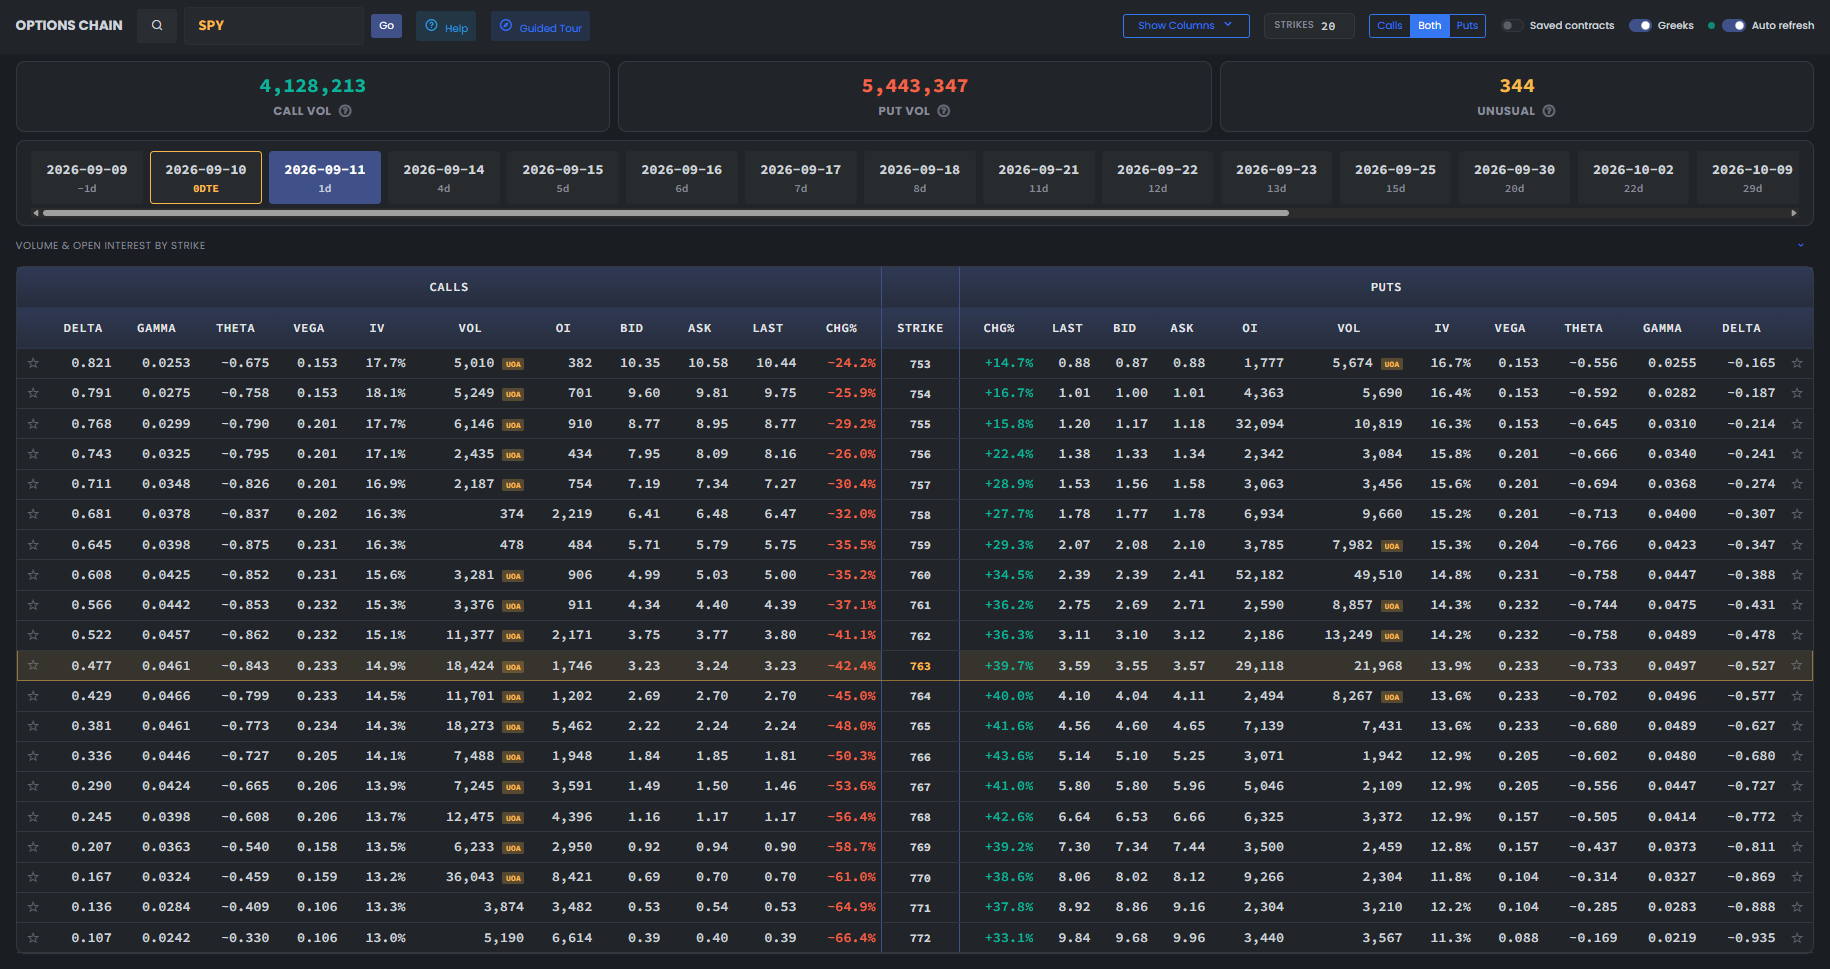Click the STRIKES count field showing 20
The image size is (1830, 969).
[1309, 26]
